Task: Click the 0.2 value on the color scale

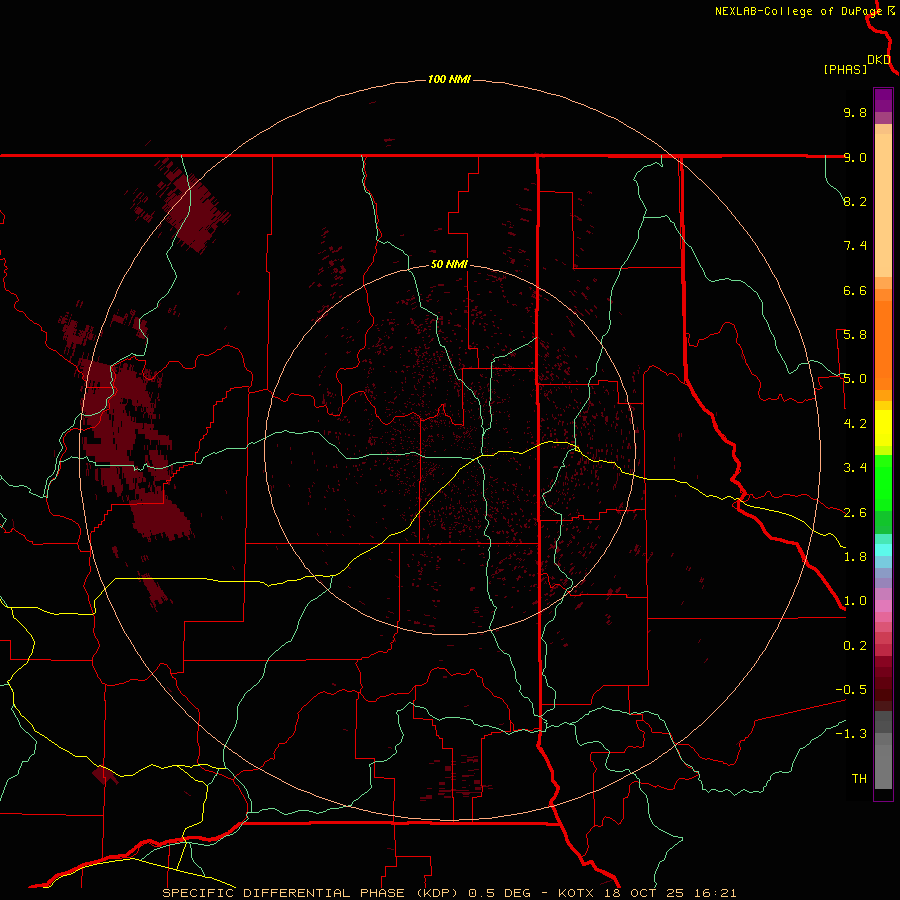Action: pos(855,646)
